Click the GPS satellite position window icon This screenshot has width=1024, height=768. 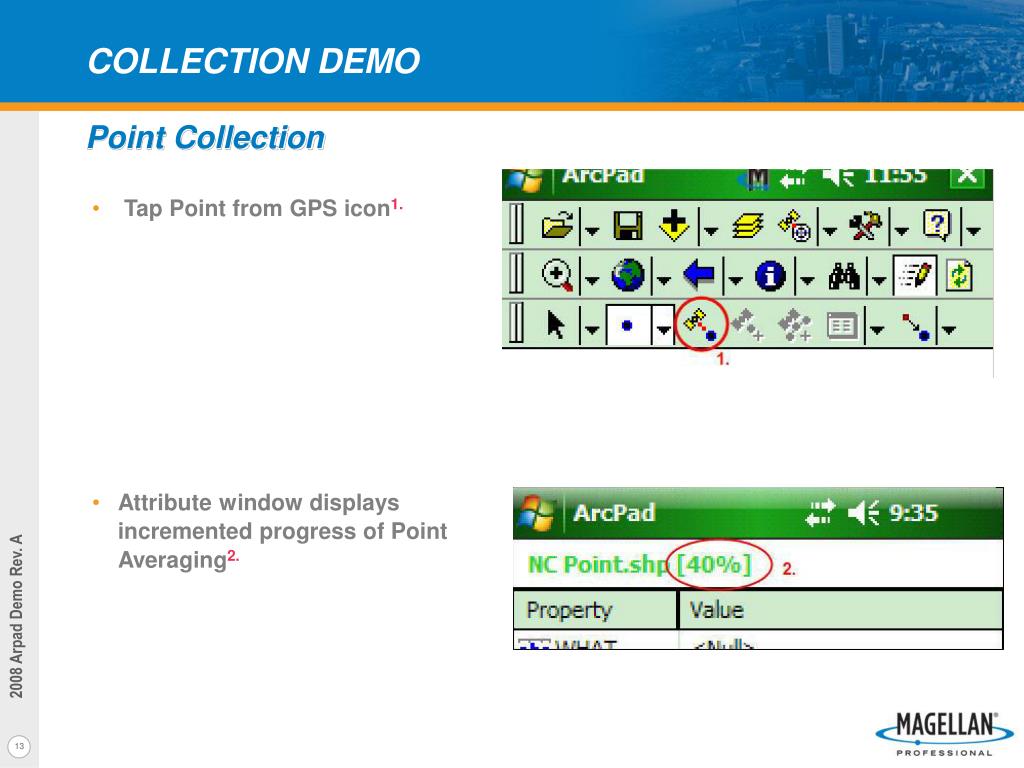click(795, 226)
